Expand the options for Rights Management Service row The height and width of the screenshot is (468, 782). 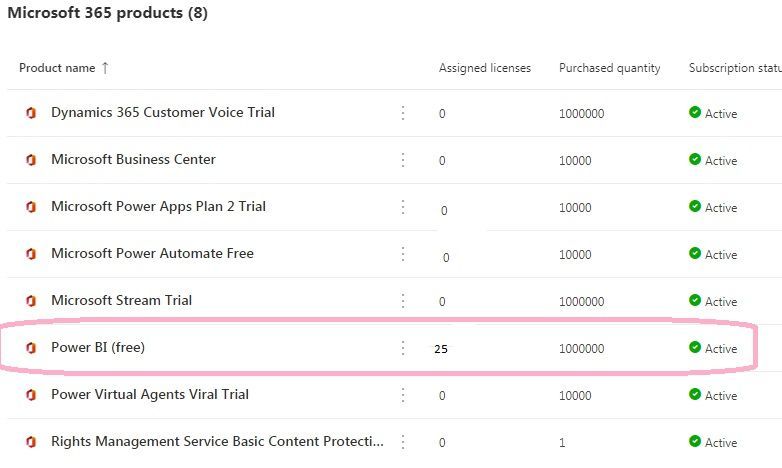[x=403, y=442]
